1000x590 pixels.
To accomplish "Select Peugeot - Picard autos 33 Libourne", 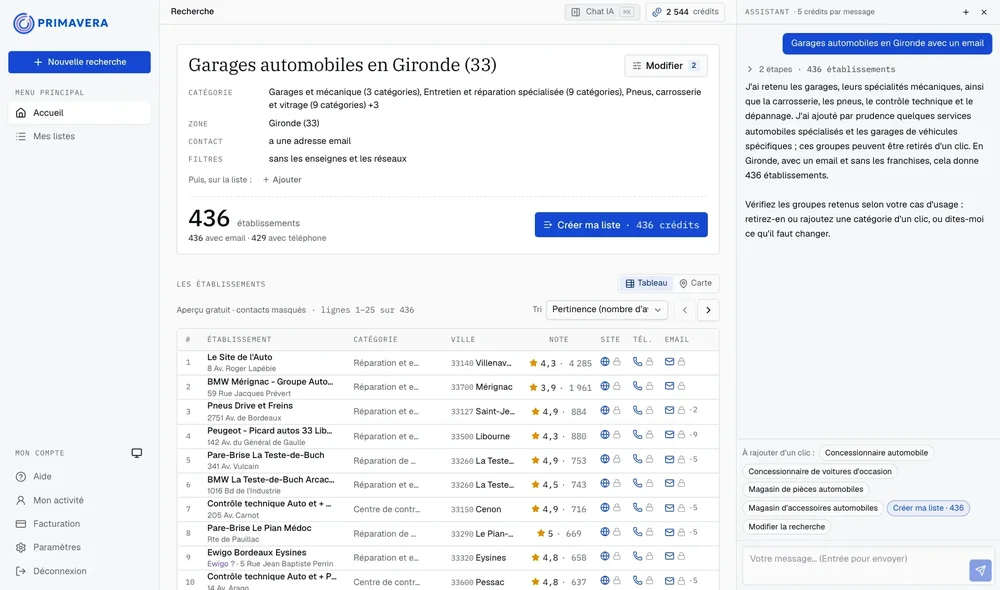I will tap(270, 431).
